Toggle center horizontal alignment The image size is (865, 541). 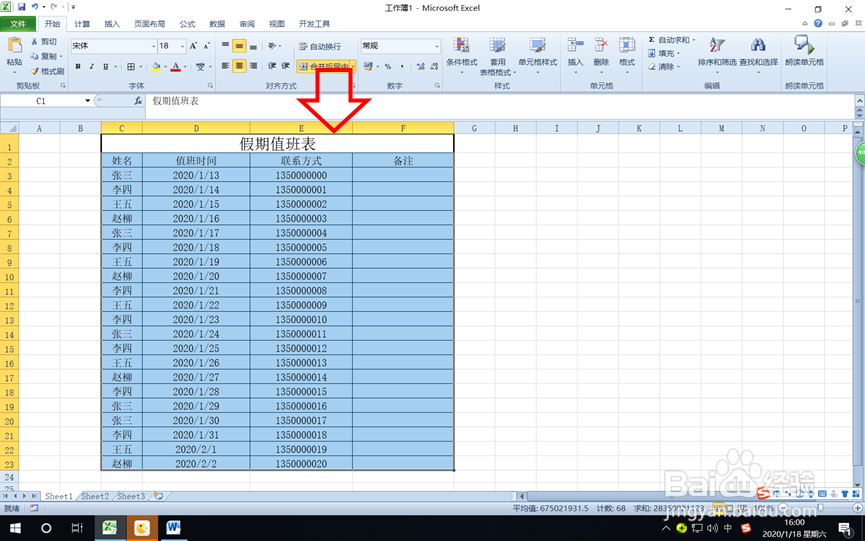pos(239,66)
